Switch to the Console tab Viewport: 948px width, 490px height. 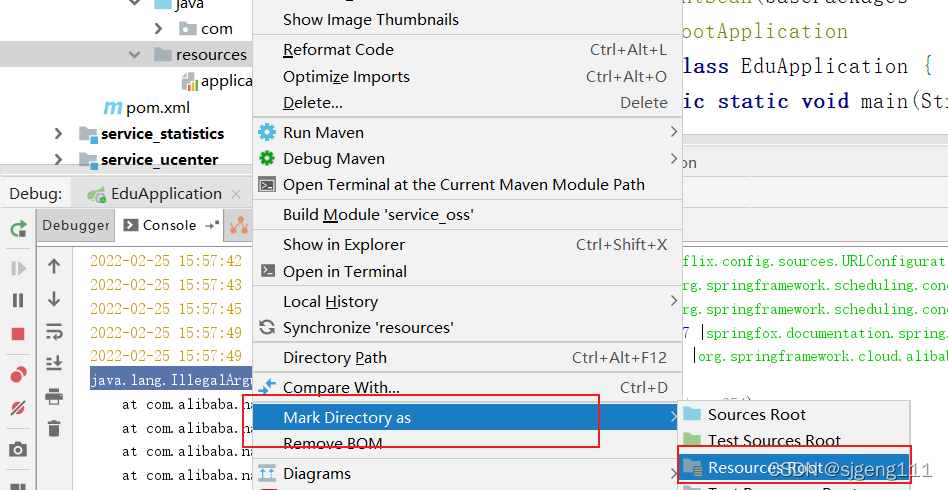pyautogui.click(x=169, y=226)
